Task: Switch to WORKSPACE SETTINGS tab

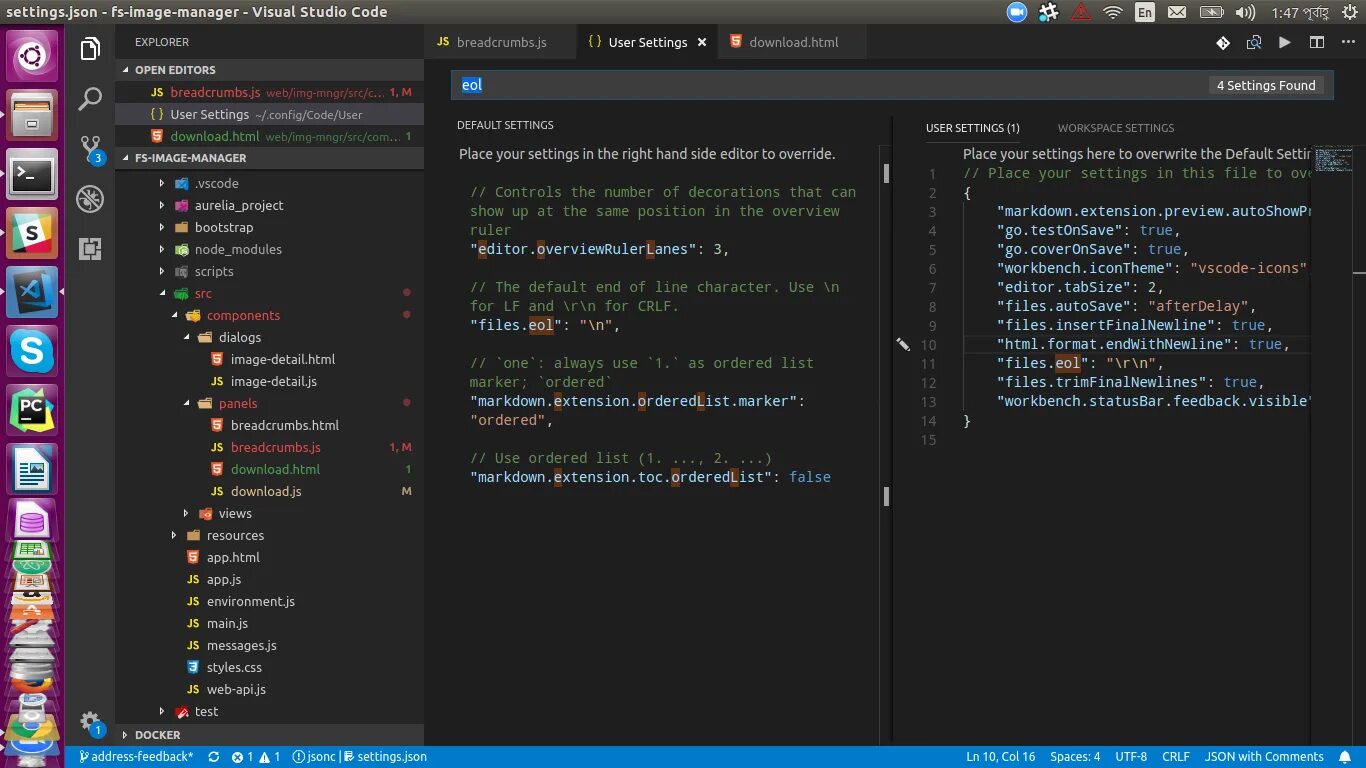Action: [x=1116, y=128]
